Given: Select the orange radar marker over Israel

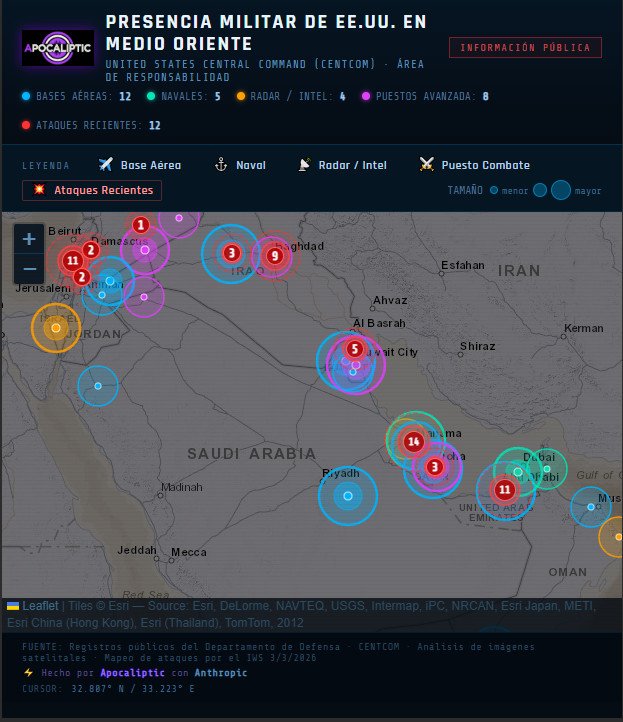Looking at the screenshot, I should point(56,328).
